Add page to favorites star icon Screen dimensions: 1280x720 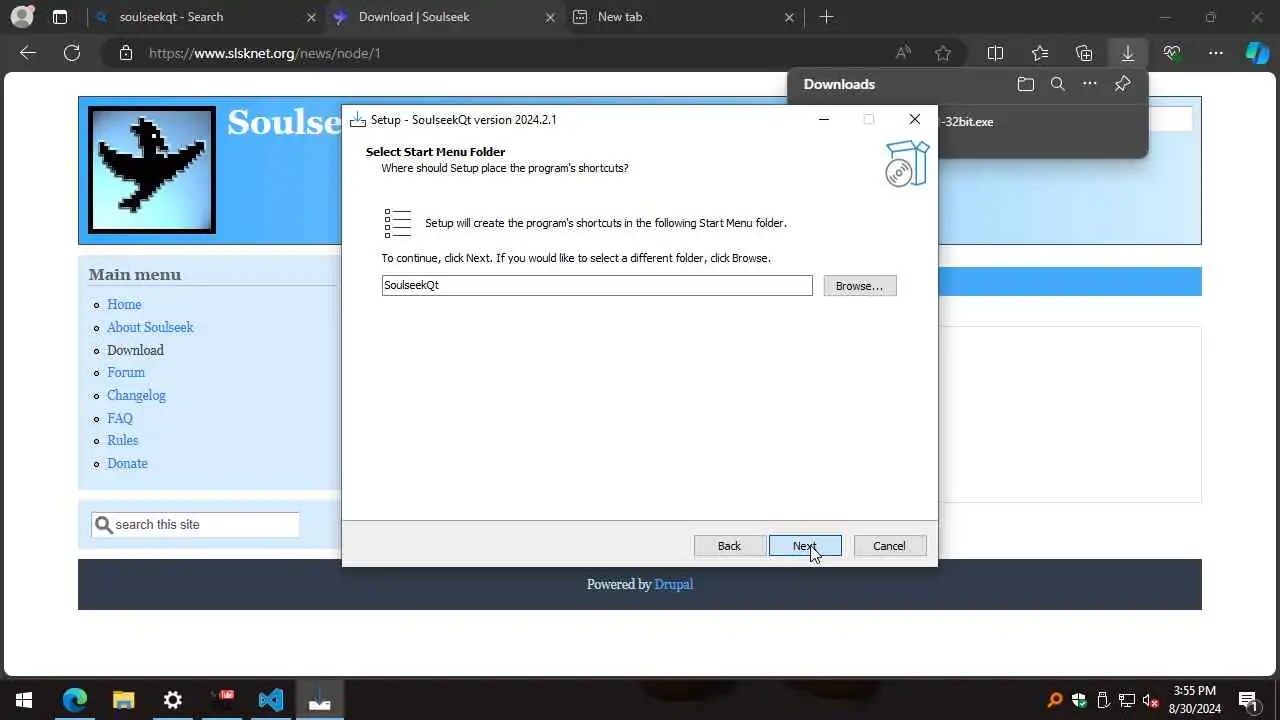942,53
